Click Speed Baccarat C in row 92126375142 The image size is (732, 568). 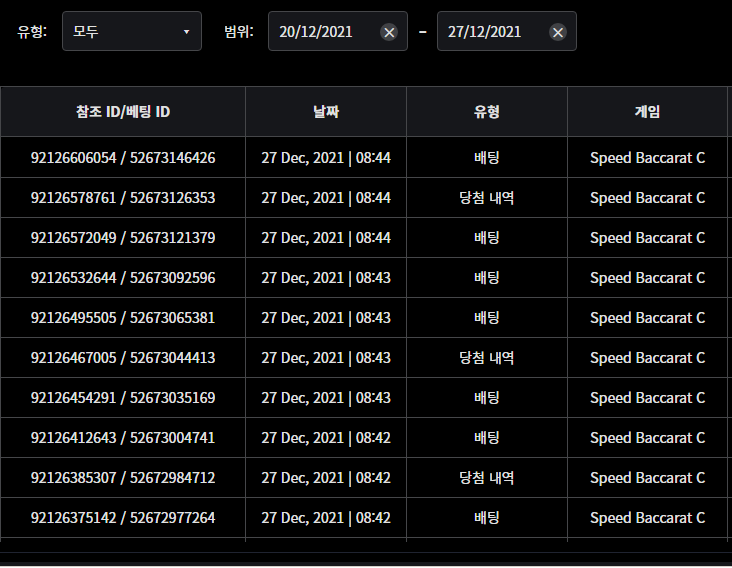(x=648, y=518)
